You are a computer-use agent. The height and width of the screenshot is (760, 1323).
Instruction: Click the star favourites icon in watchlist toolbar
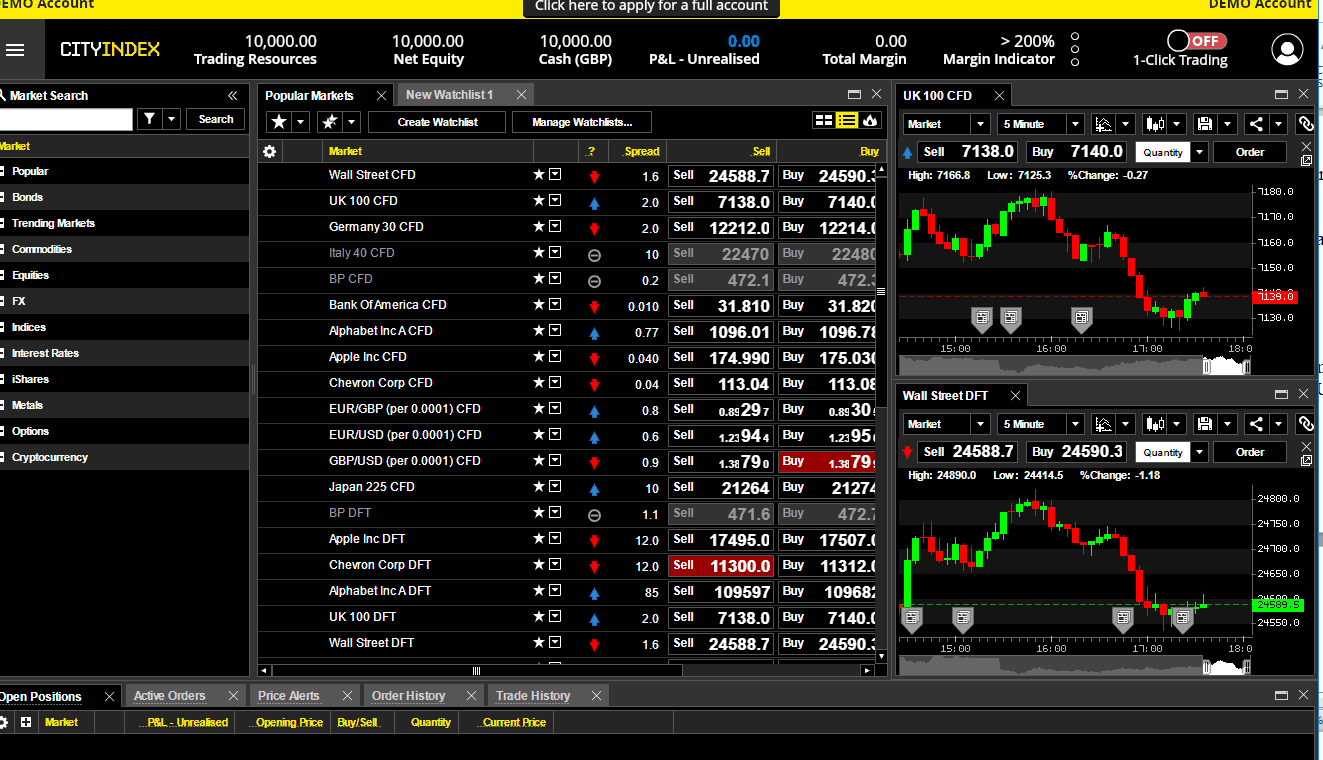278,122
